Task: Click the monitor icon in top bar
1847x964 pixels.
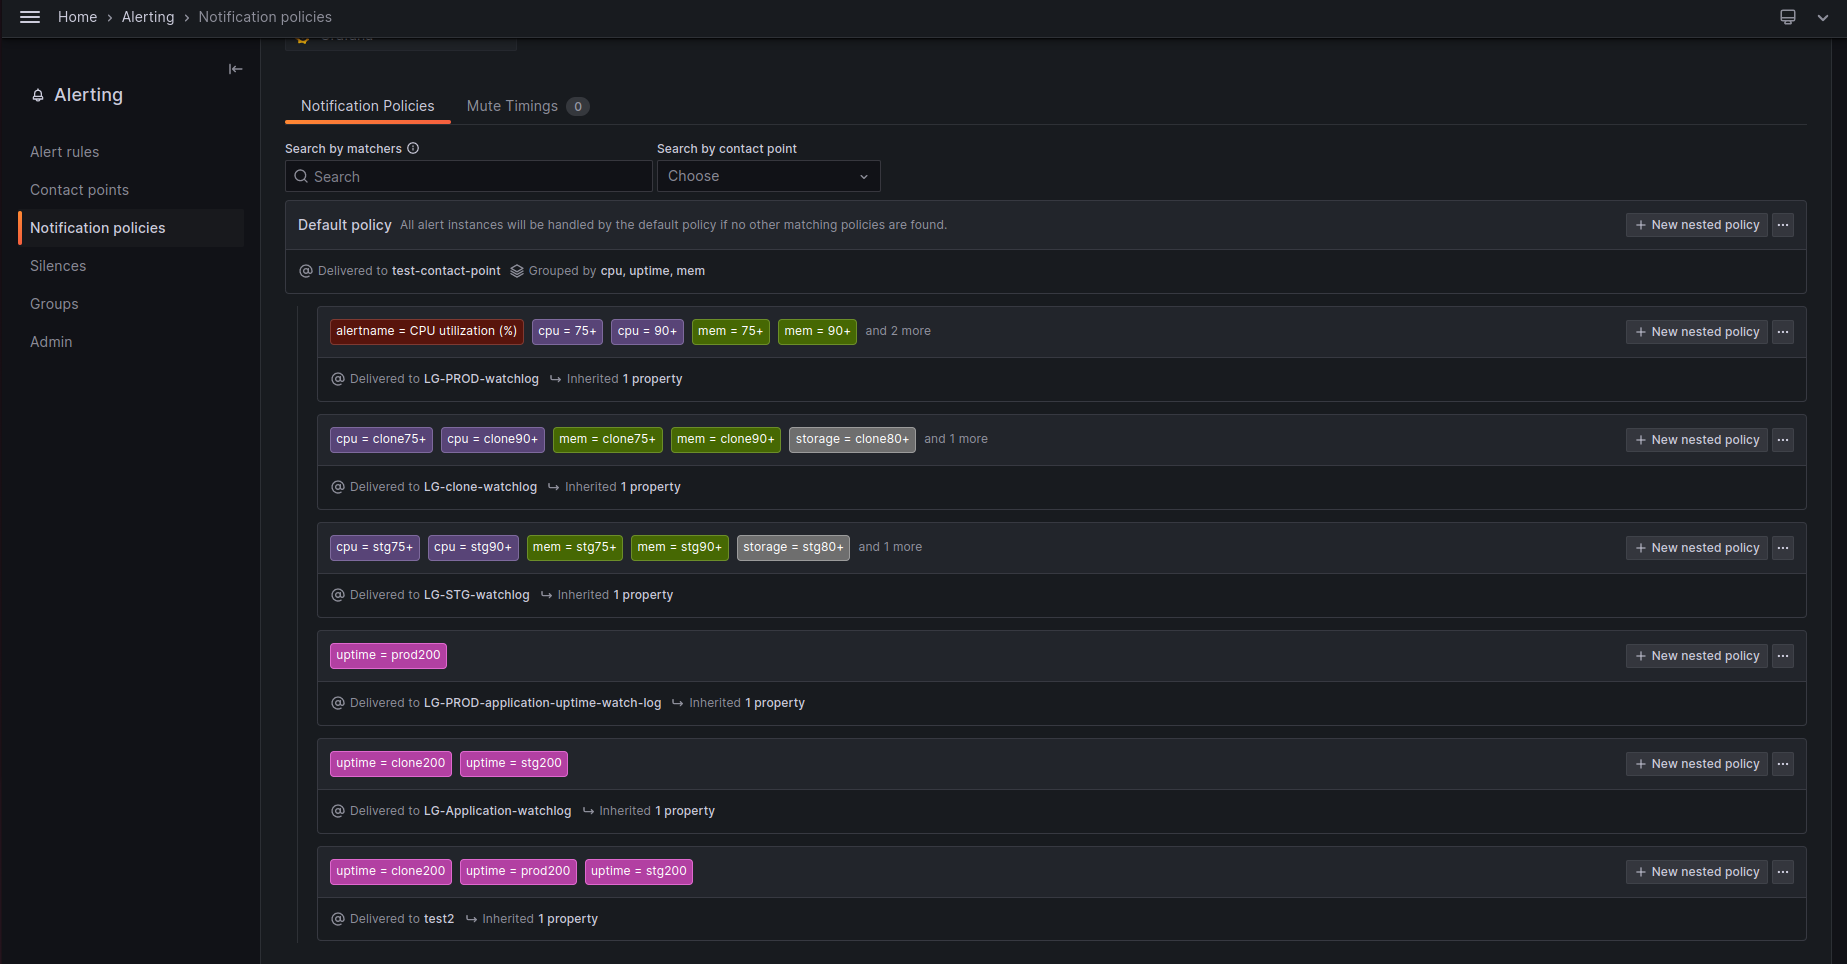Action: tap(1788, 17)
